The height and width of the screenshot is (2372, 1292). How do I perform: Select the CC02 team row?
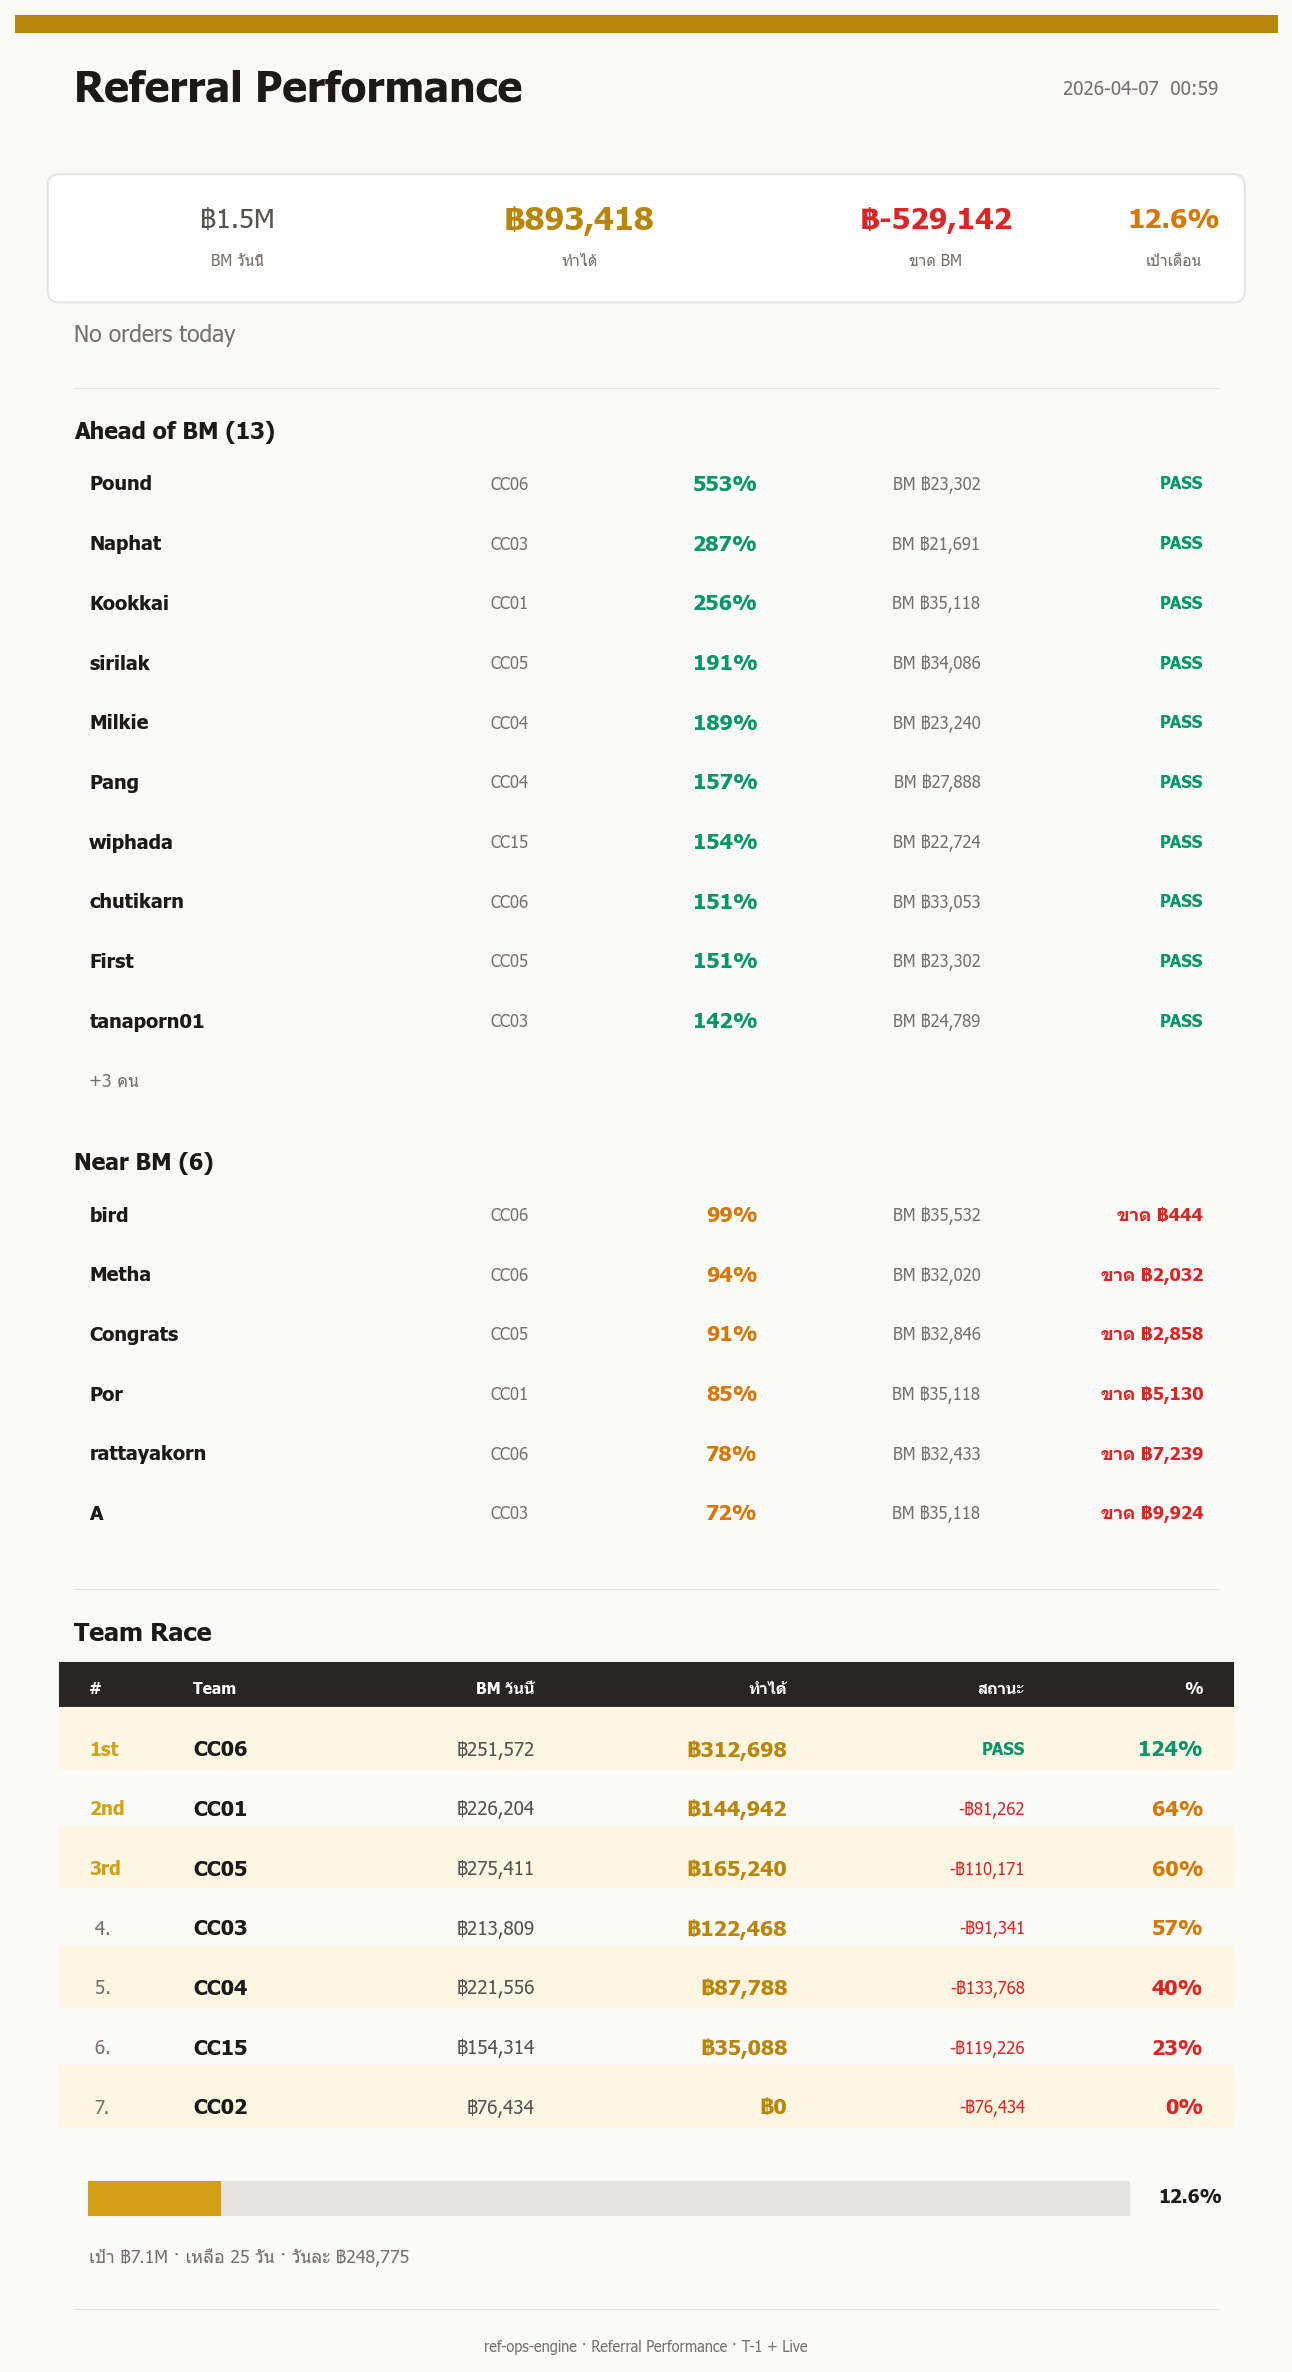coord(646,2107)
